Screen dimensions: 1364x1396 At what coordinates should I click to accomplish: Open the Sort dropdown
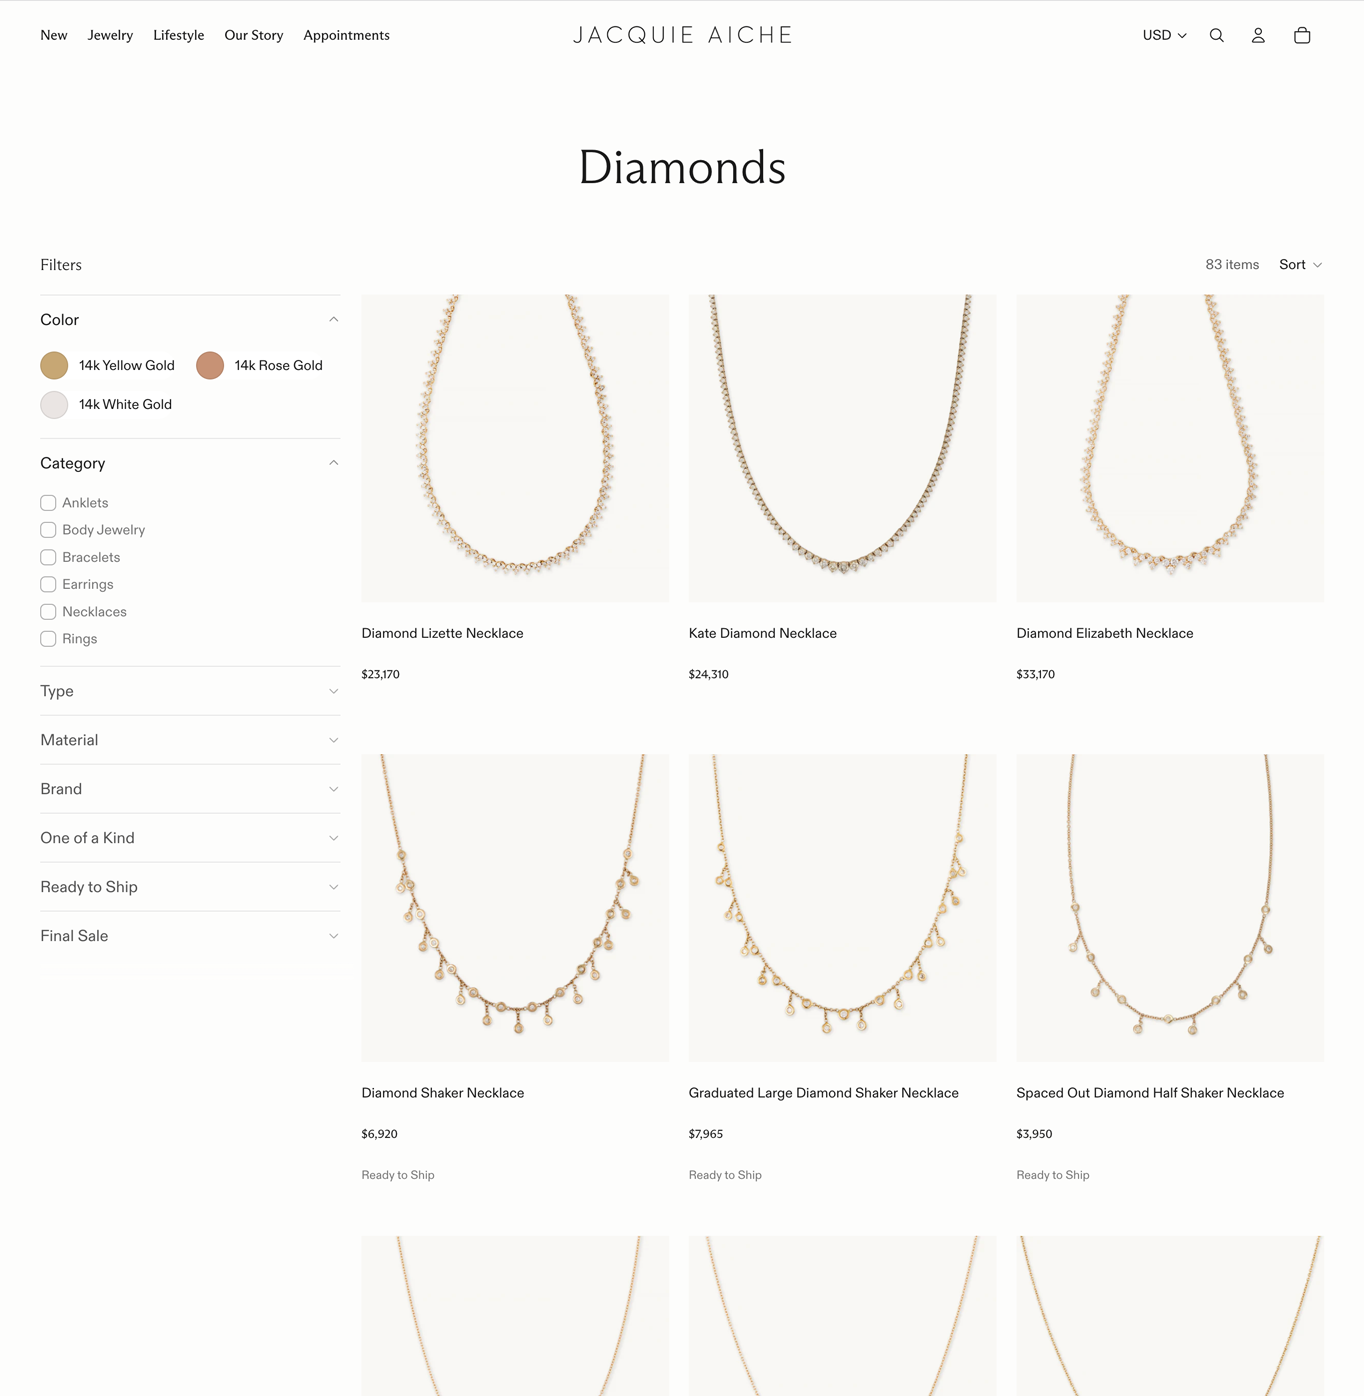click(1300, 265)
